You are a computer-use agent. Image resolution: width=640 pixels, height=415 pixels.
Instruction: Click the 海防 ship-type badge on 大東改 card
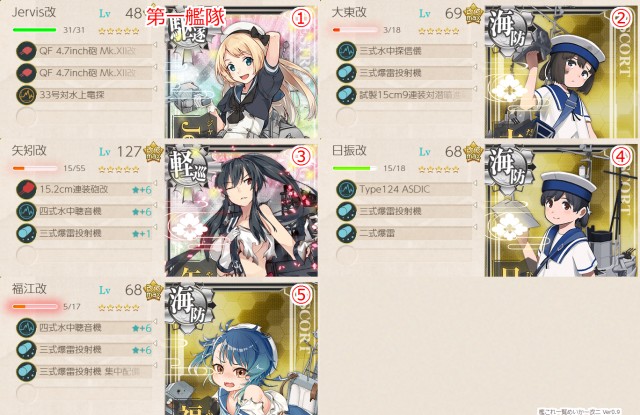[509, 31]
